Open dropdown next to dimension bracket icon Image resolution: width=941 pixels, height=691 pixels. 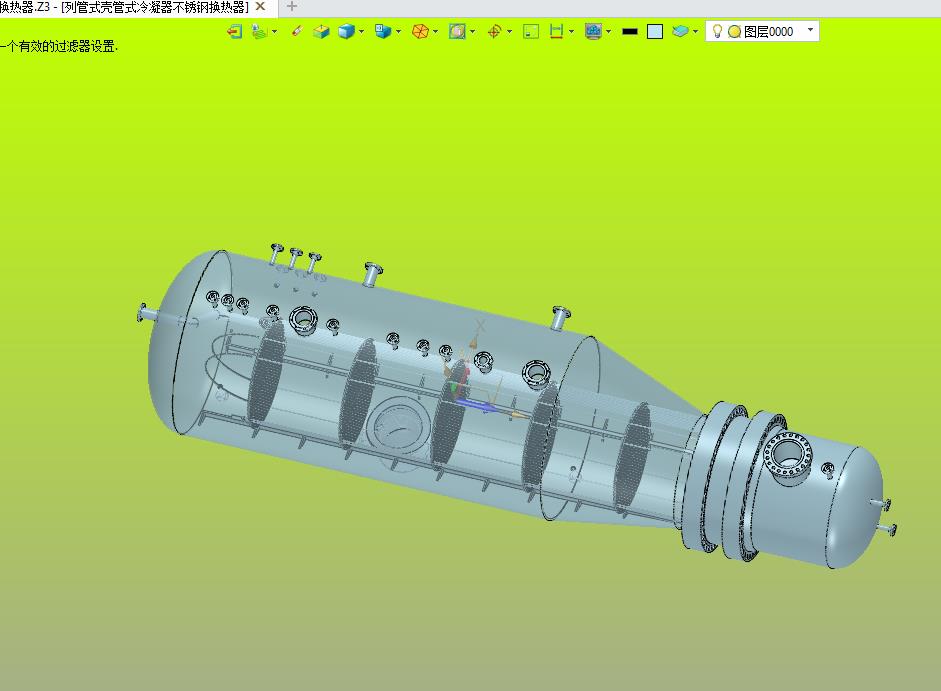tap(571, 31)
